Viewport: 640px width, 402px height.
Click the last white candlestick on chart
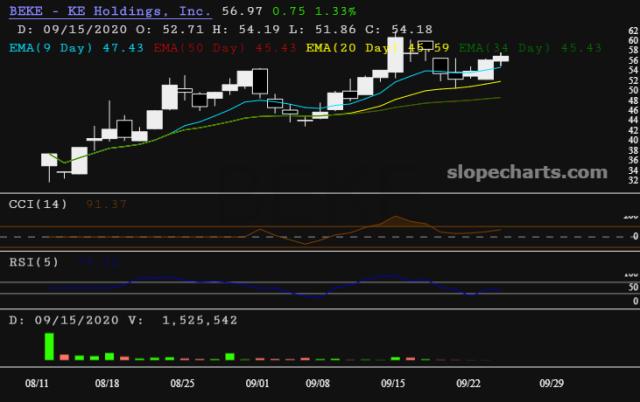coord(501,59)
